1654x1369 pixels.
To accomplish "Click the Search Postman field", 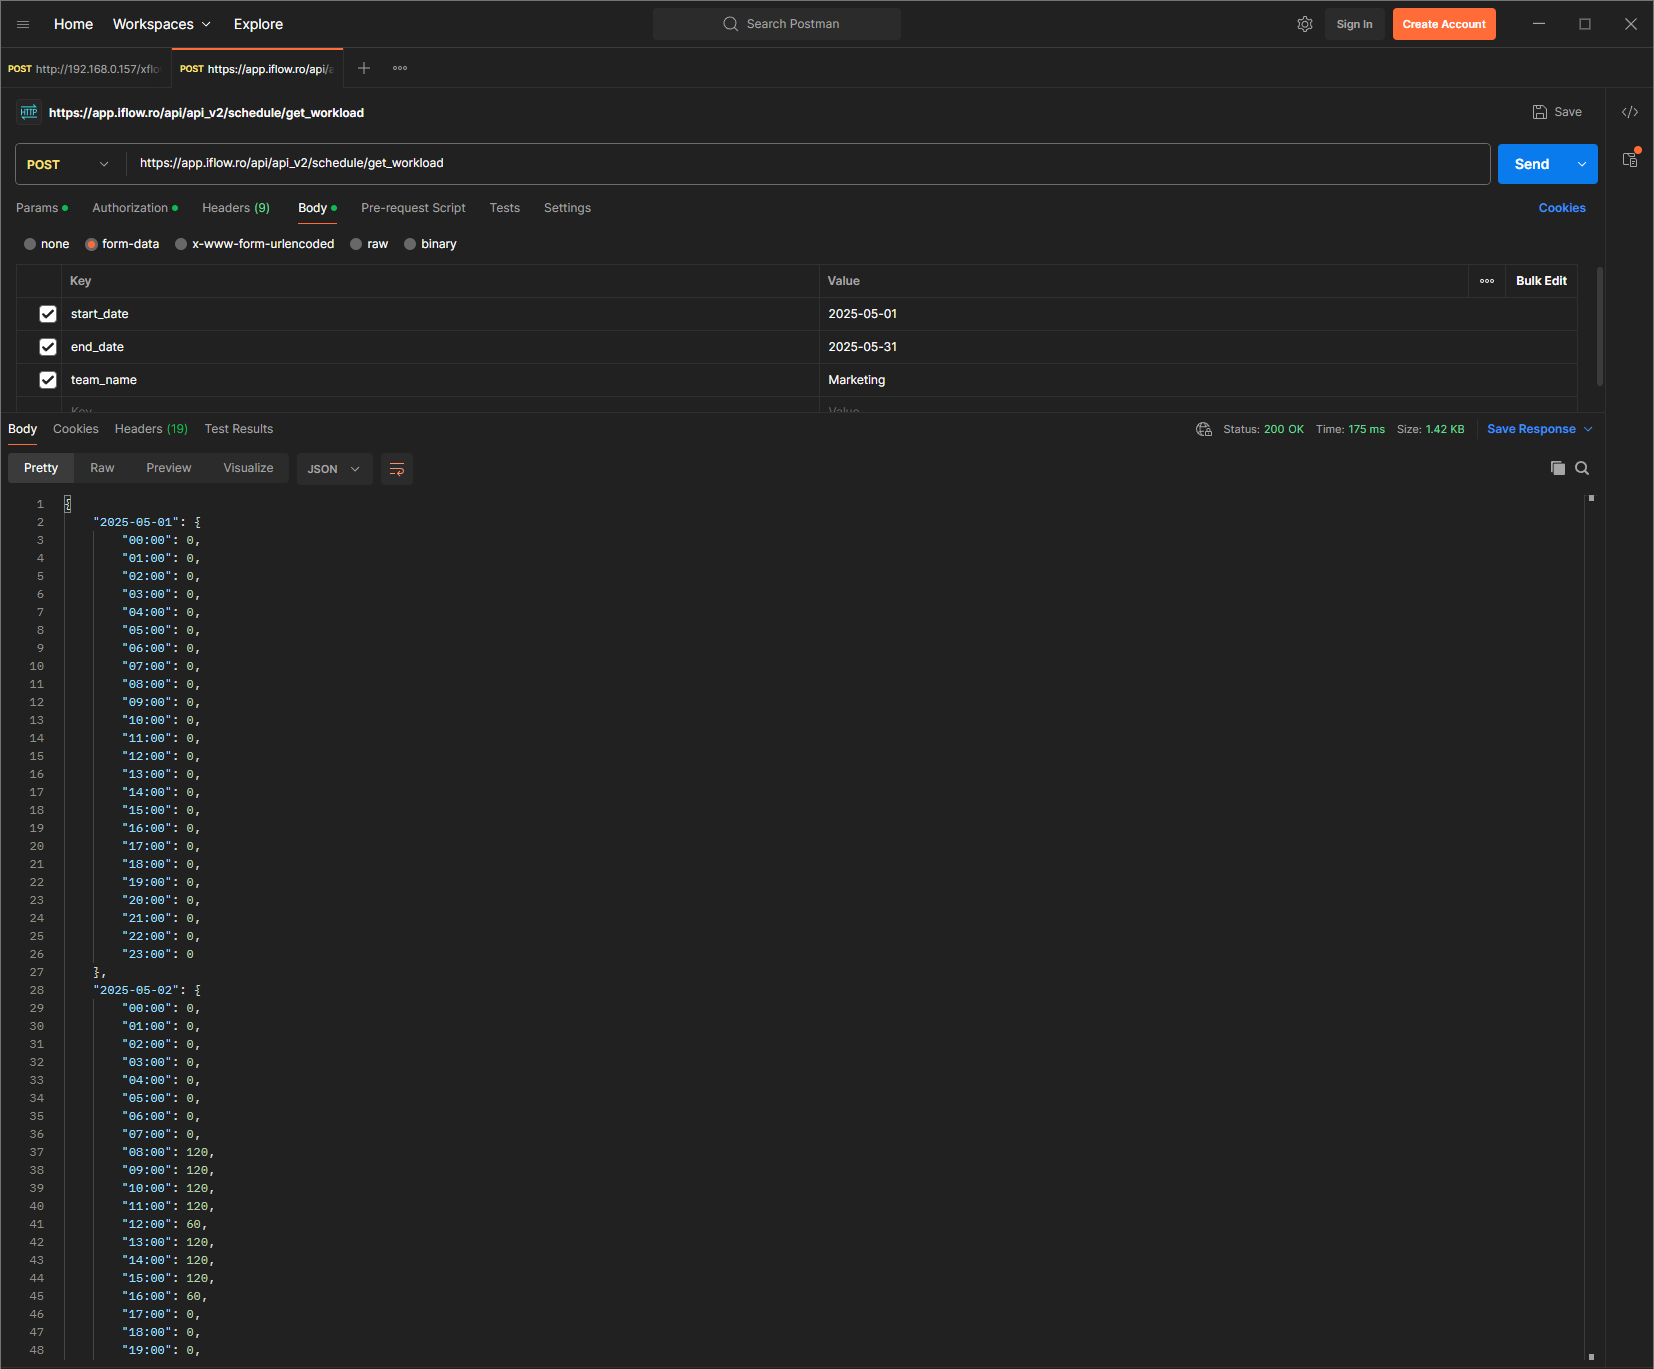I will point(777,24).
